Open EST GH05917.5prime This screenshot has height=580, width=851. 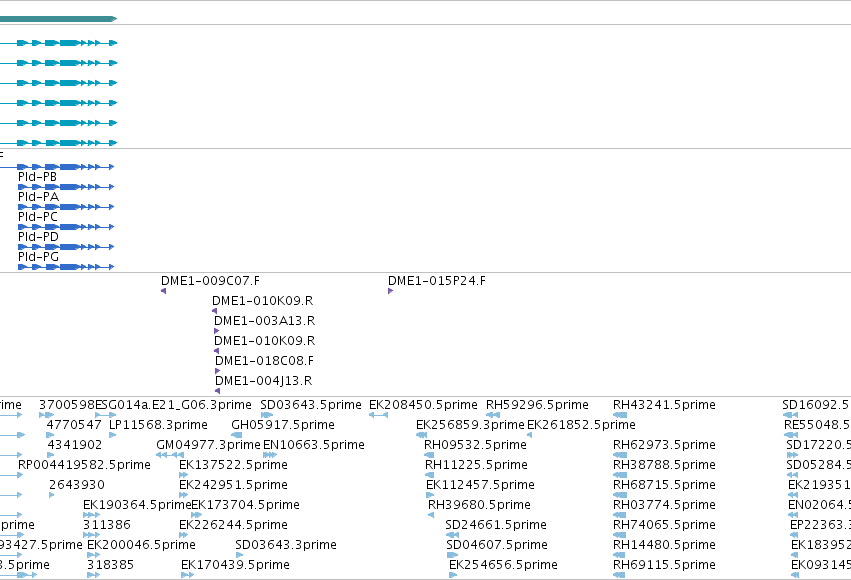click(x=283, y=425)
